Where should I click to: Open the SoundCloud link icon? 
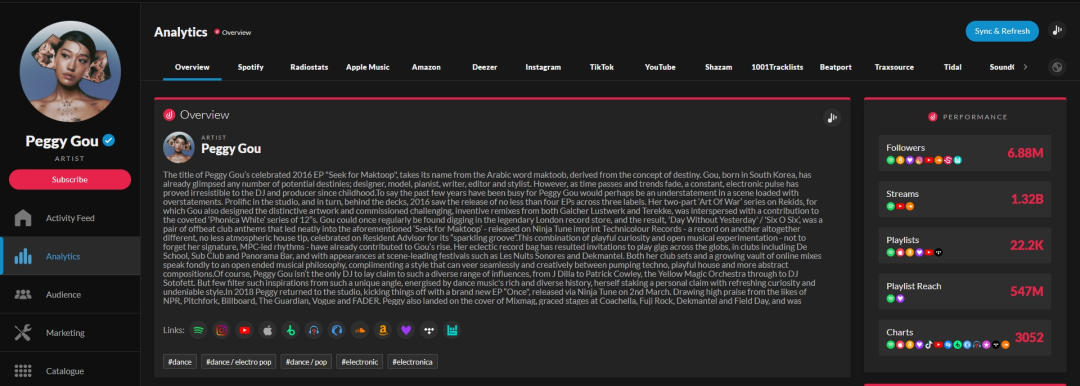click(359, 330)
